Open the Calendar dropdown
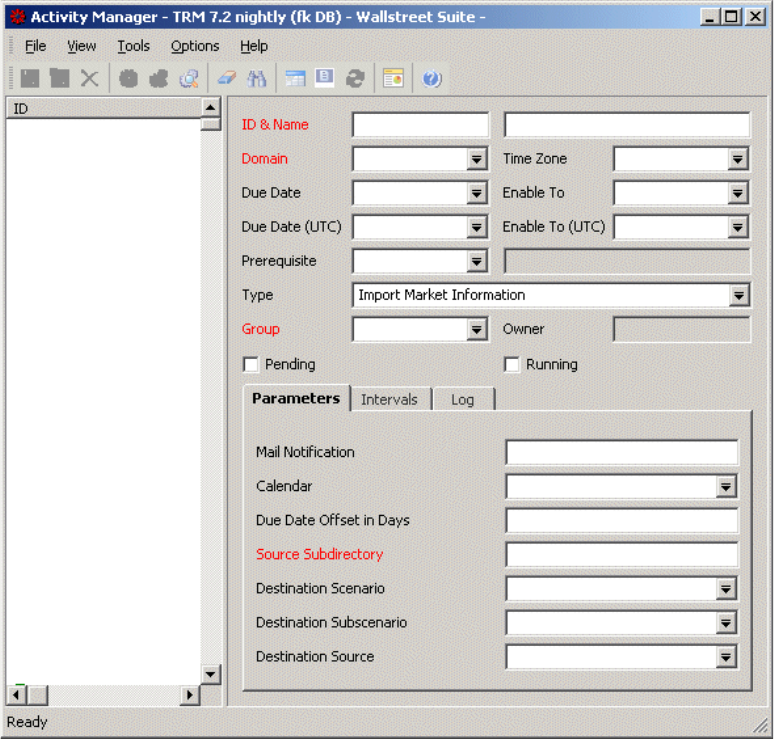This screenshot has width=774, height=739. (x=726, y=487)
